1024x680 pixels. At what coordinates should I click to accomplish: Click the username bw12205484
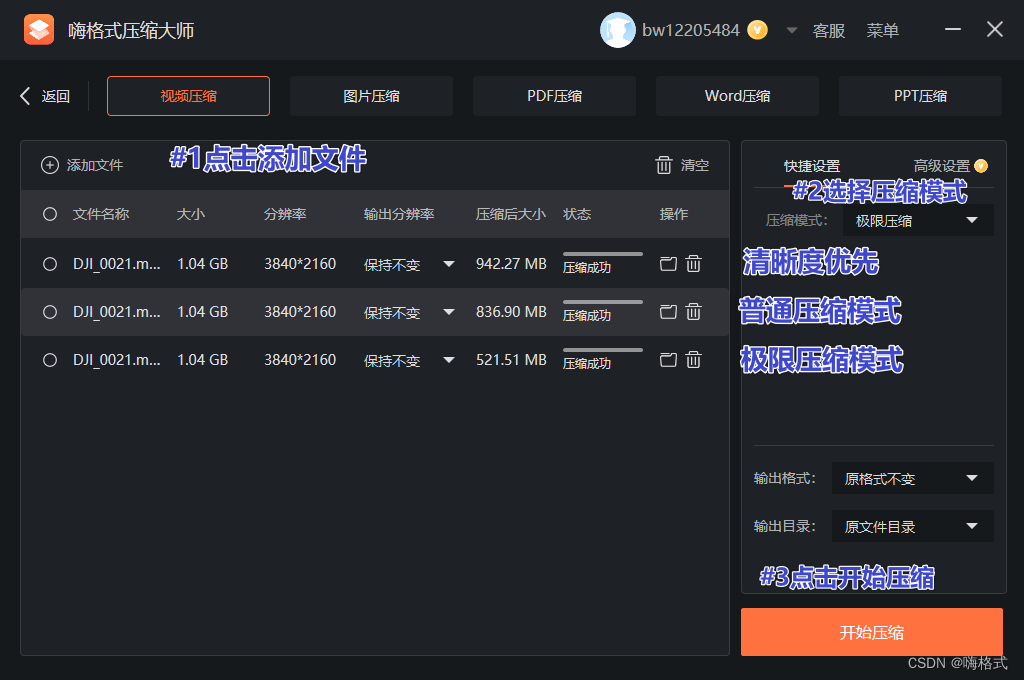tap(691, 30)
